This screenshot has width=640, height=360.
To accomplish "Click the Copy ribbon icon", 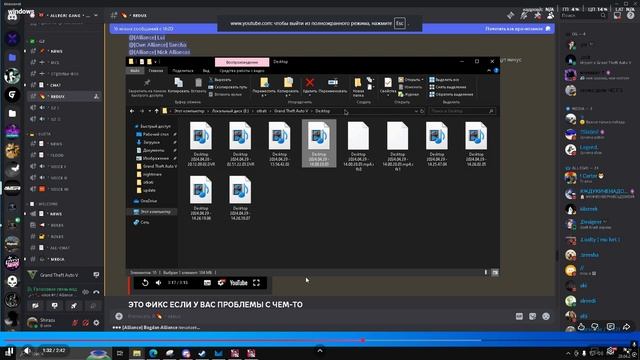I will click(x=178, y=82).
